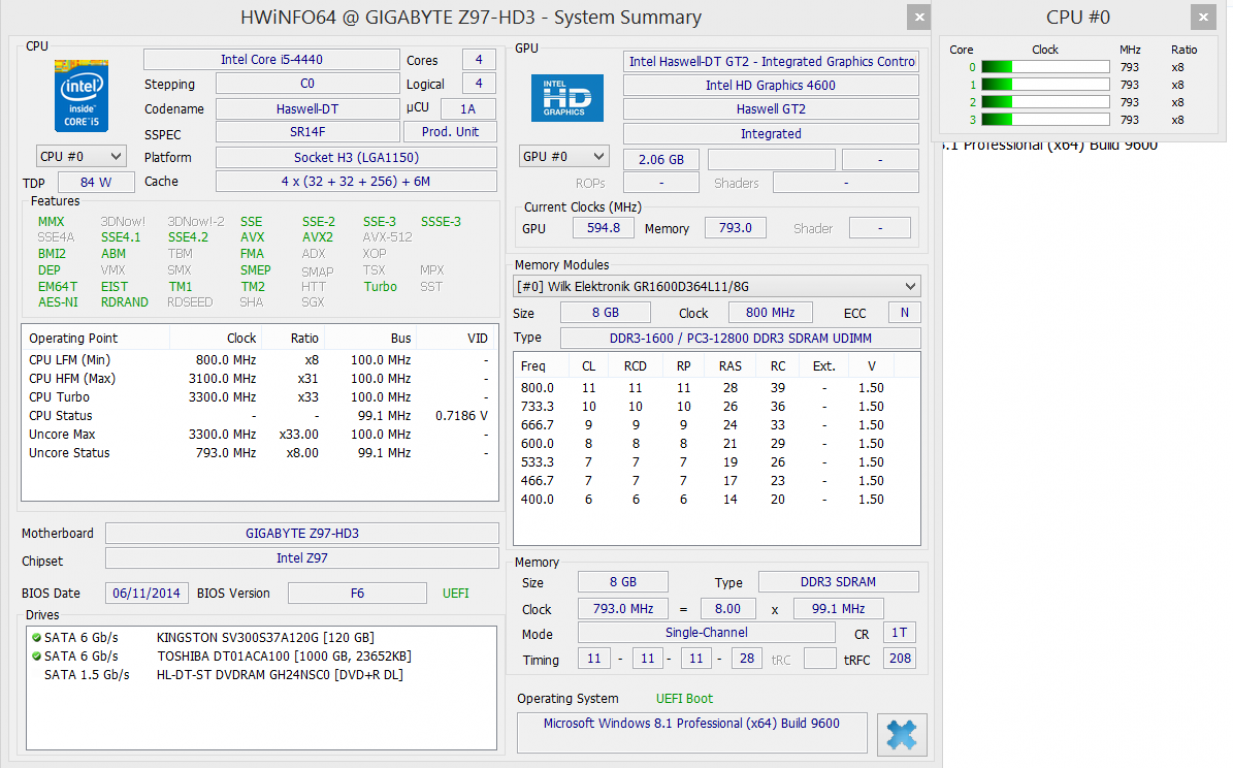Click the CR 1T field
The image size is (1233, 768).
pos(900,633)
